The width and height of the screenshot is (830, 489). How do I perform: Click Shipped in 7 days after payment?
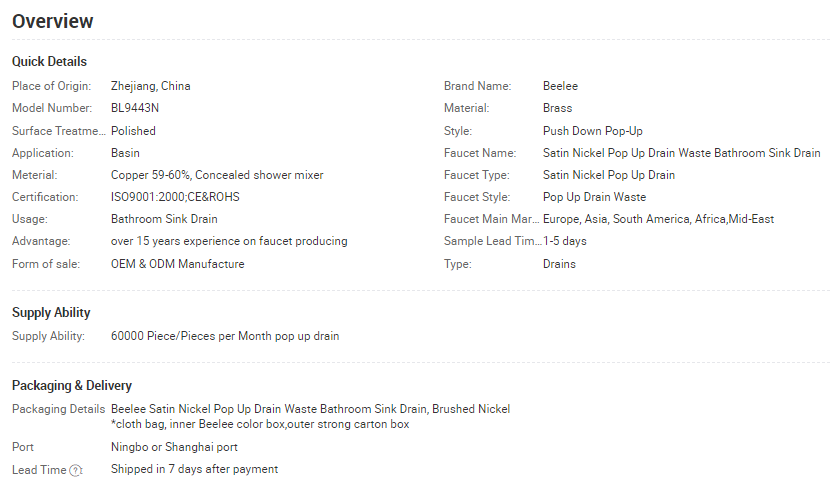(194, 469)
